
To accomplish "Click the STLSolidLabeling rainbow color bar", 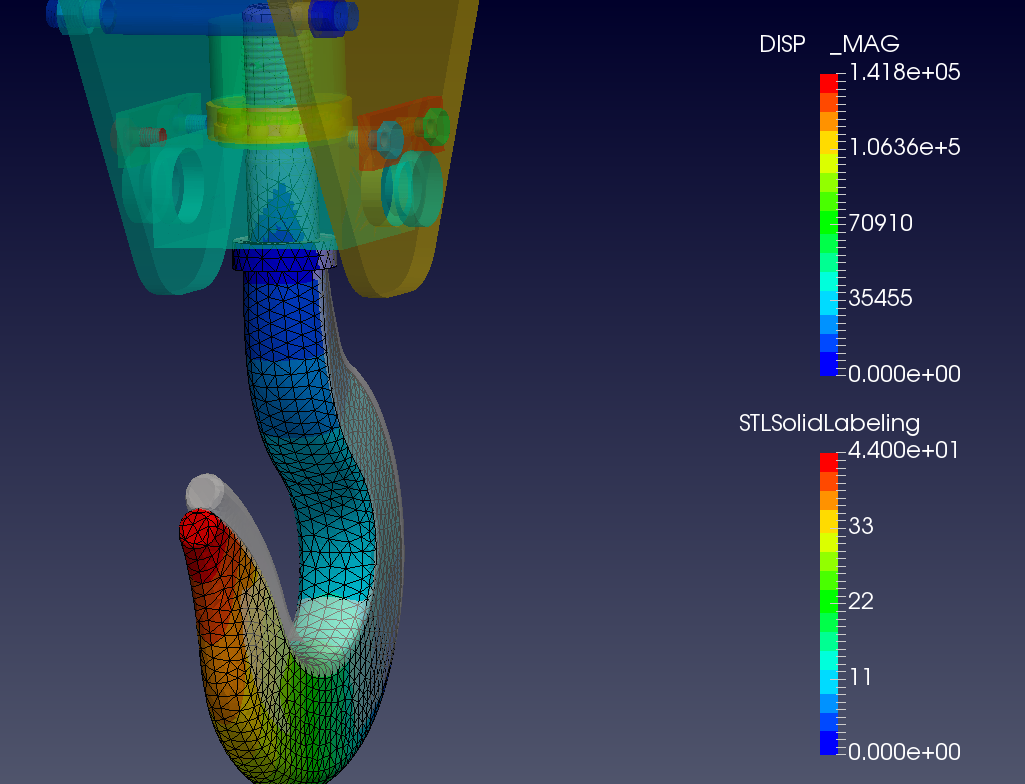I will tap(828, 604).
